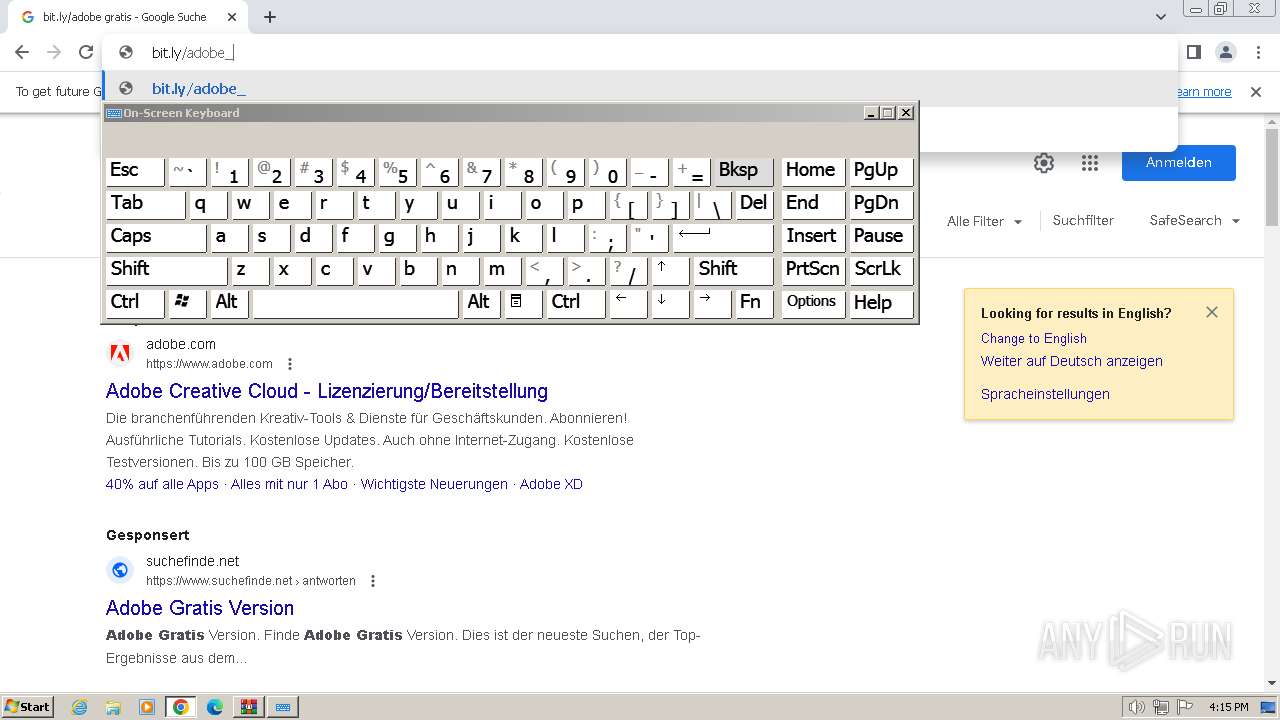Toggle the left Alt key on keyboard
The width and height of the screenshot is (1280, 720).
point(229,302)
